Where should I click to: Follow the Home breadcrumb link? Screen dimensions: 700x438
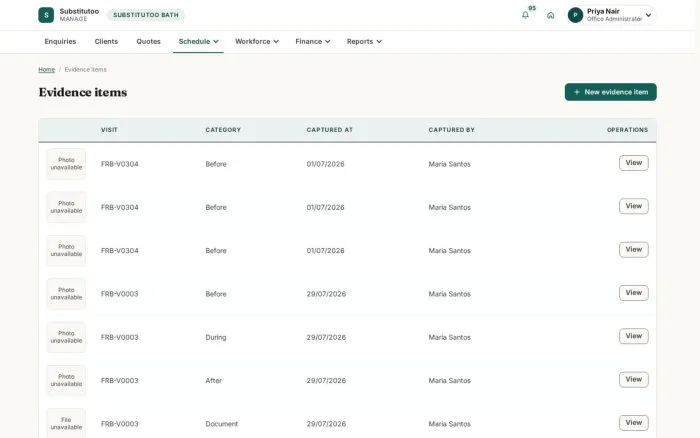pos(46,70)
